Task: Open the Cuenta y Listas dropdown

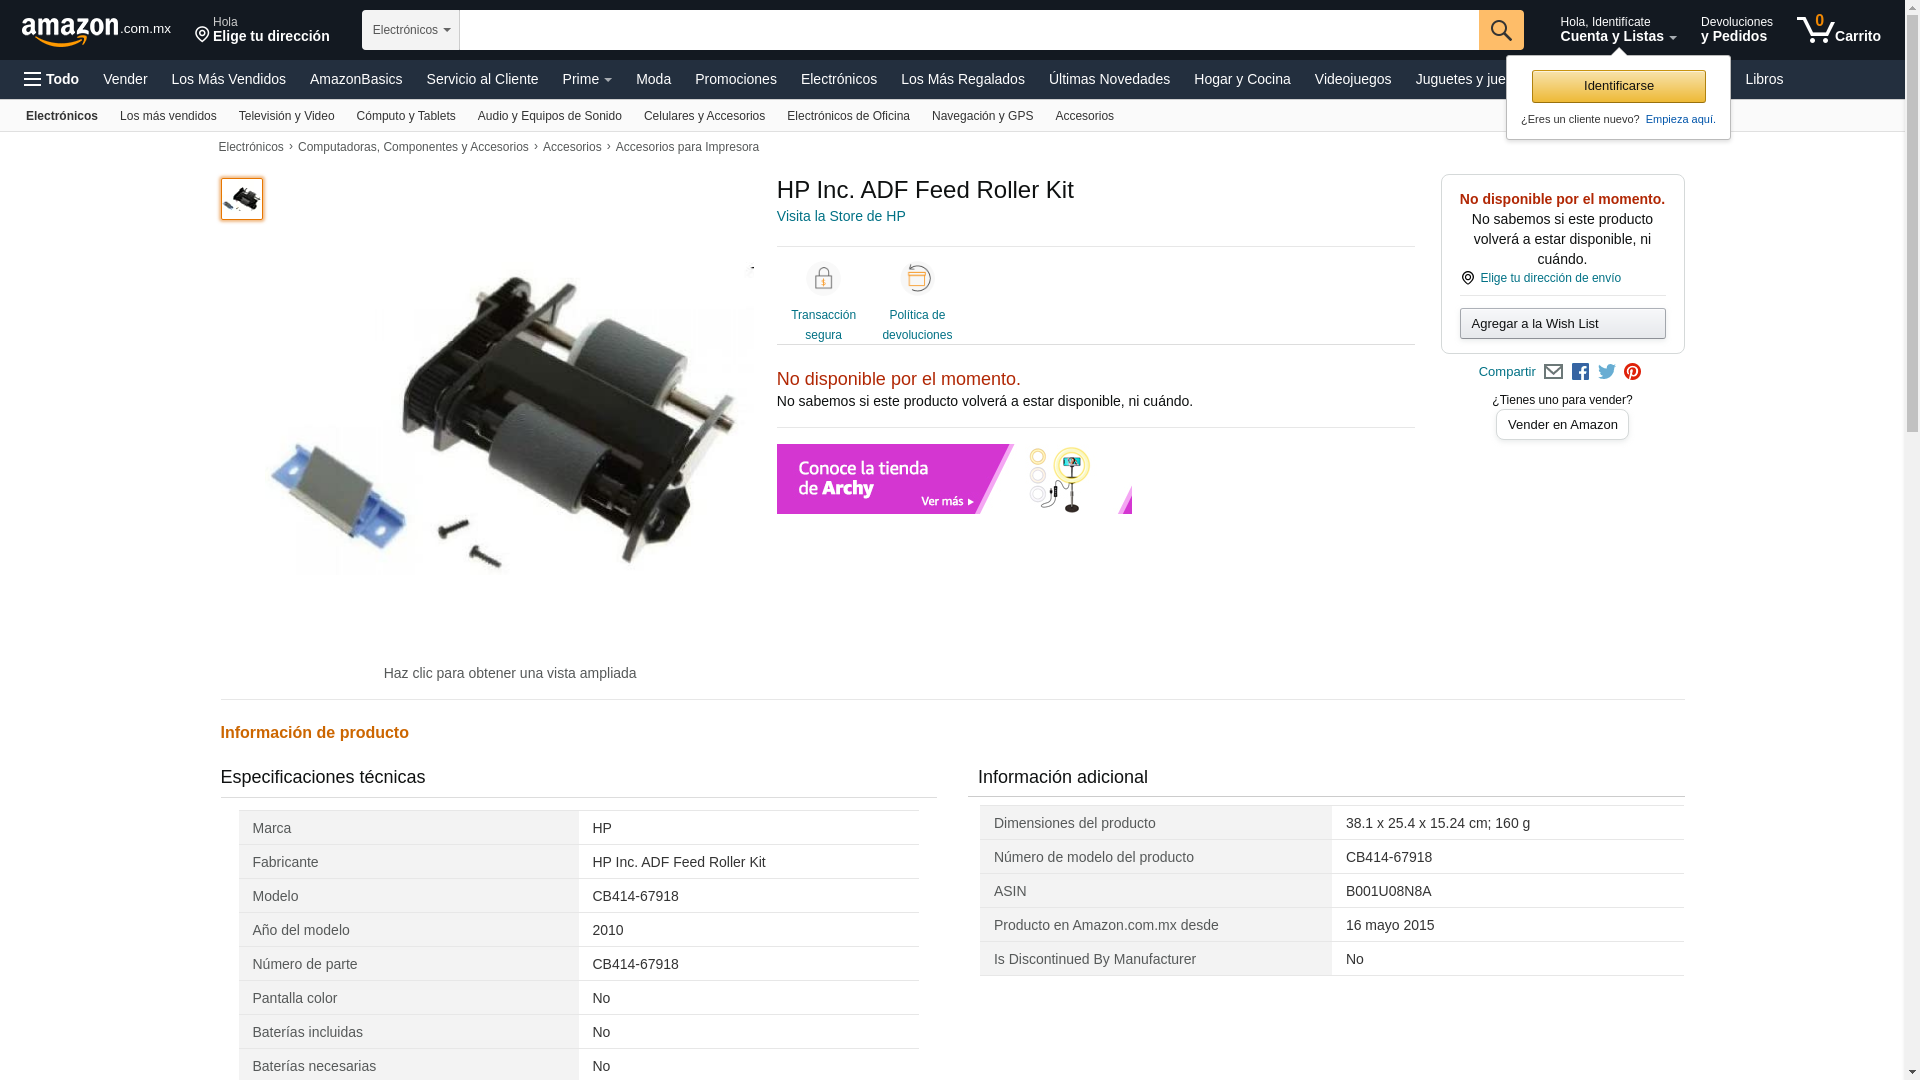Action: coord(1618,30)
